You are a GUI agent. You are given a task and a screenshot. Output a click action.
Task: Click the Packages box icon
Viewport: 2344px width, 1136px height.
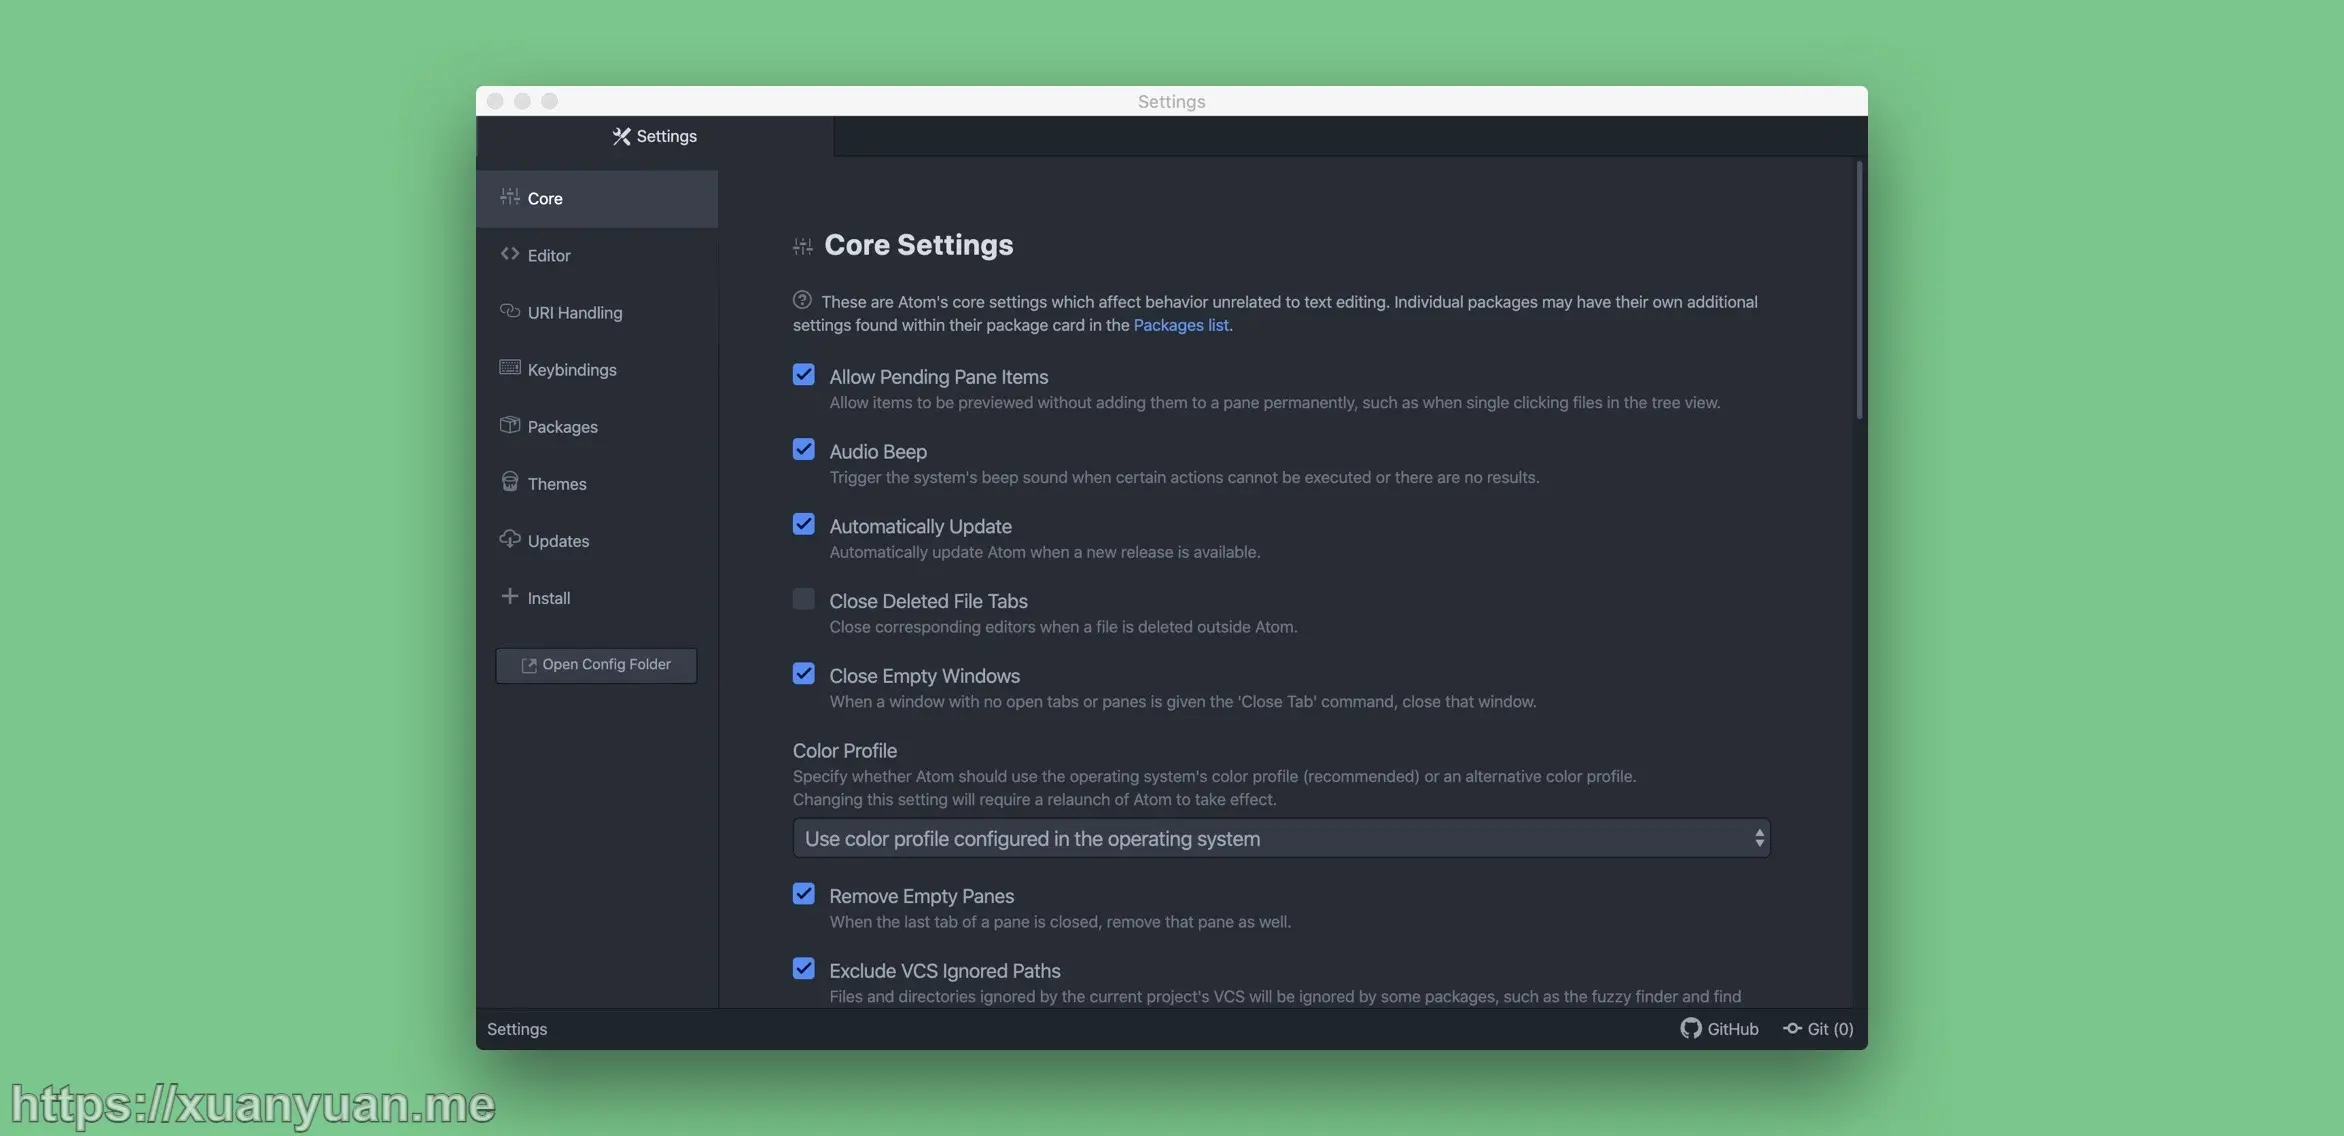(x=510, y=425)
